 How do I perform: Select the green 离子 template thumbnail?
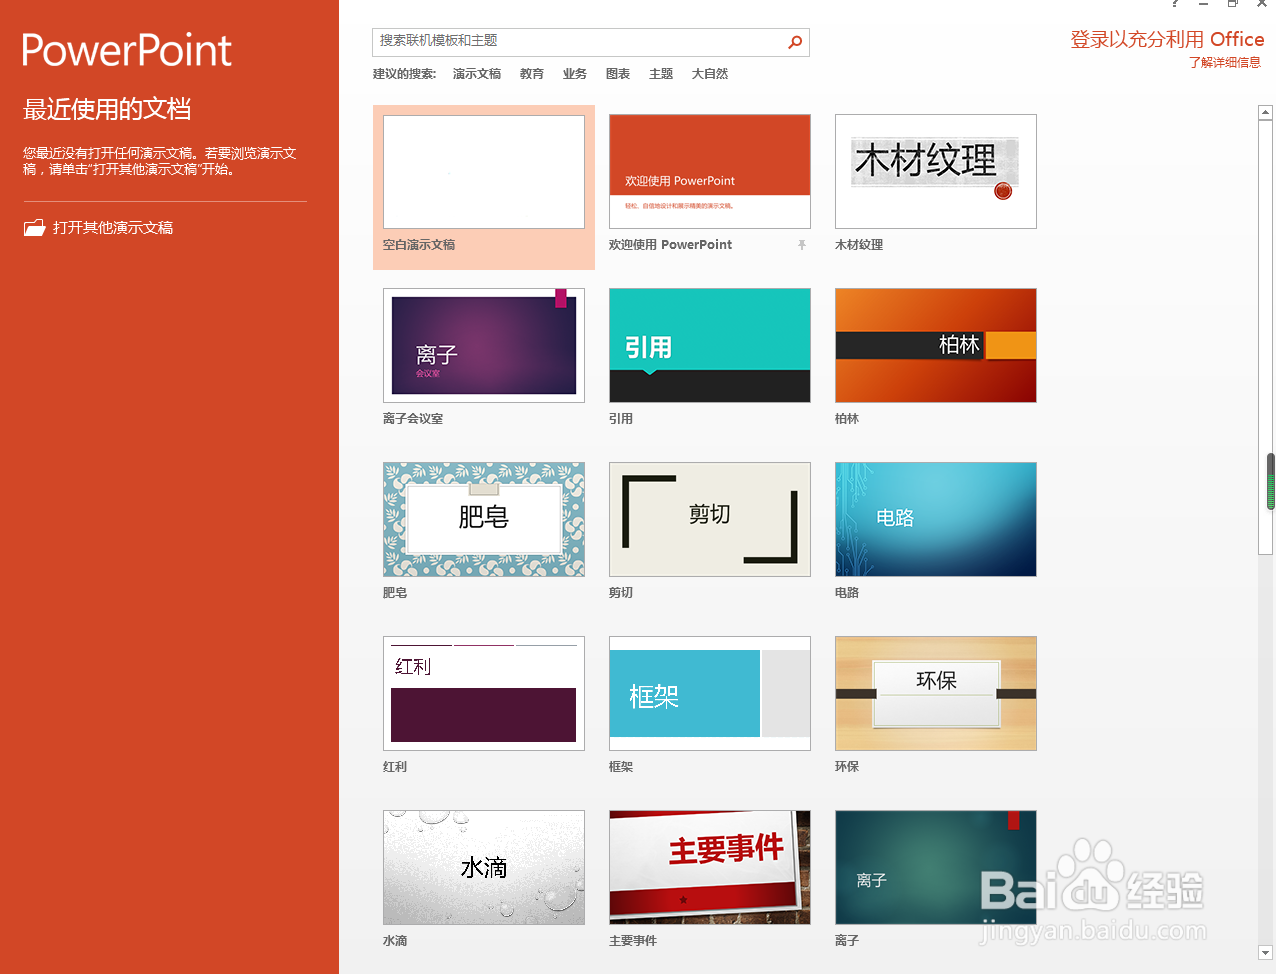pos(936,868)
